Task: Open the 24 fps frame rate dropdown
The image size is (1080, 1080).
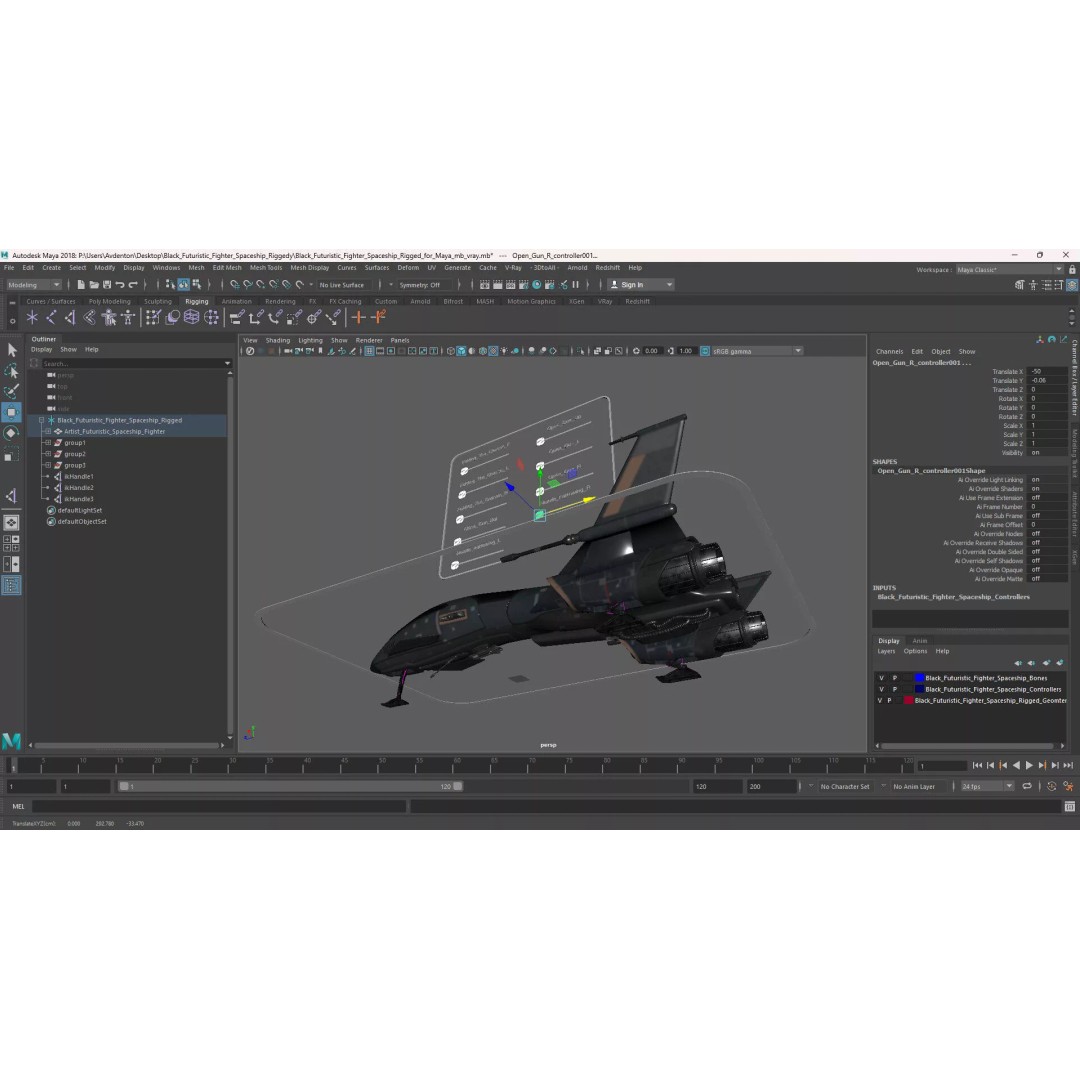Action: point(987,787)
